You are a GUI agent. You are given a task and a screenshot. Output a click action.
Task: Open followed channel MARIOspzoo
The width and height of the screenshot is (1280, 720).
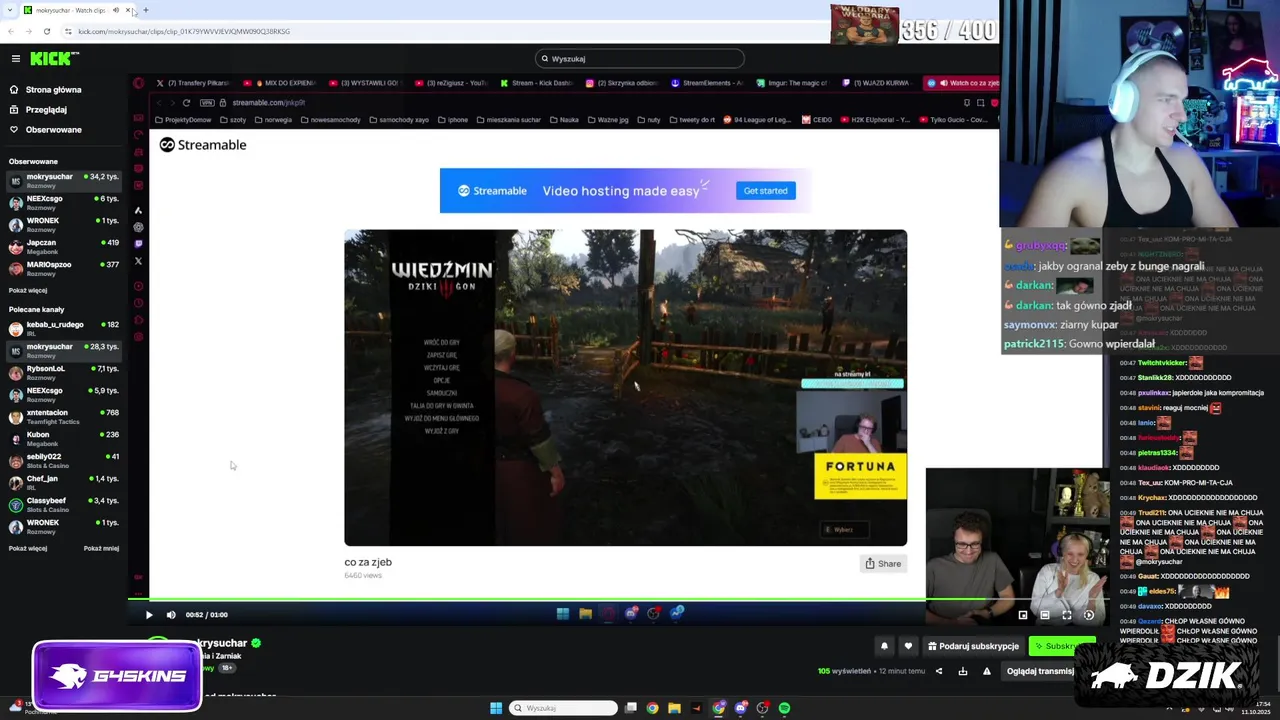pos(62,268)
